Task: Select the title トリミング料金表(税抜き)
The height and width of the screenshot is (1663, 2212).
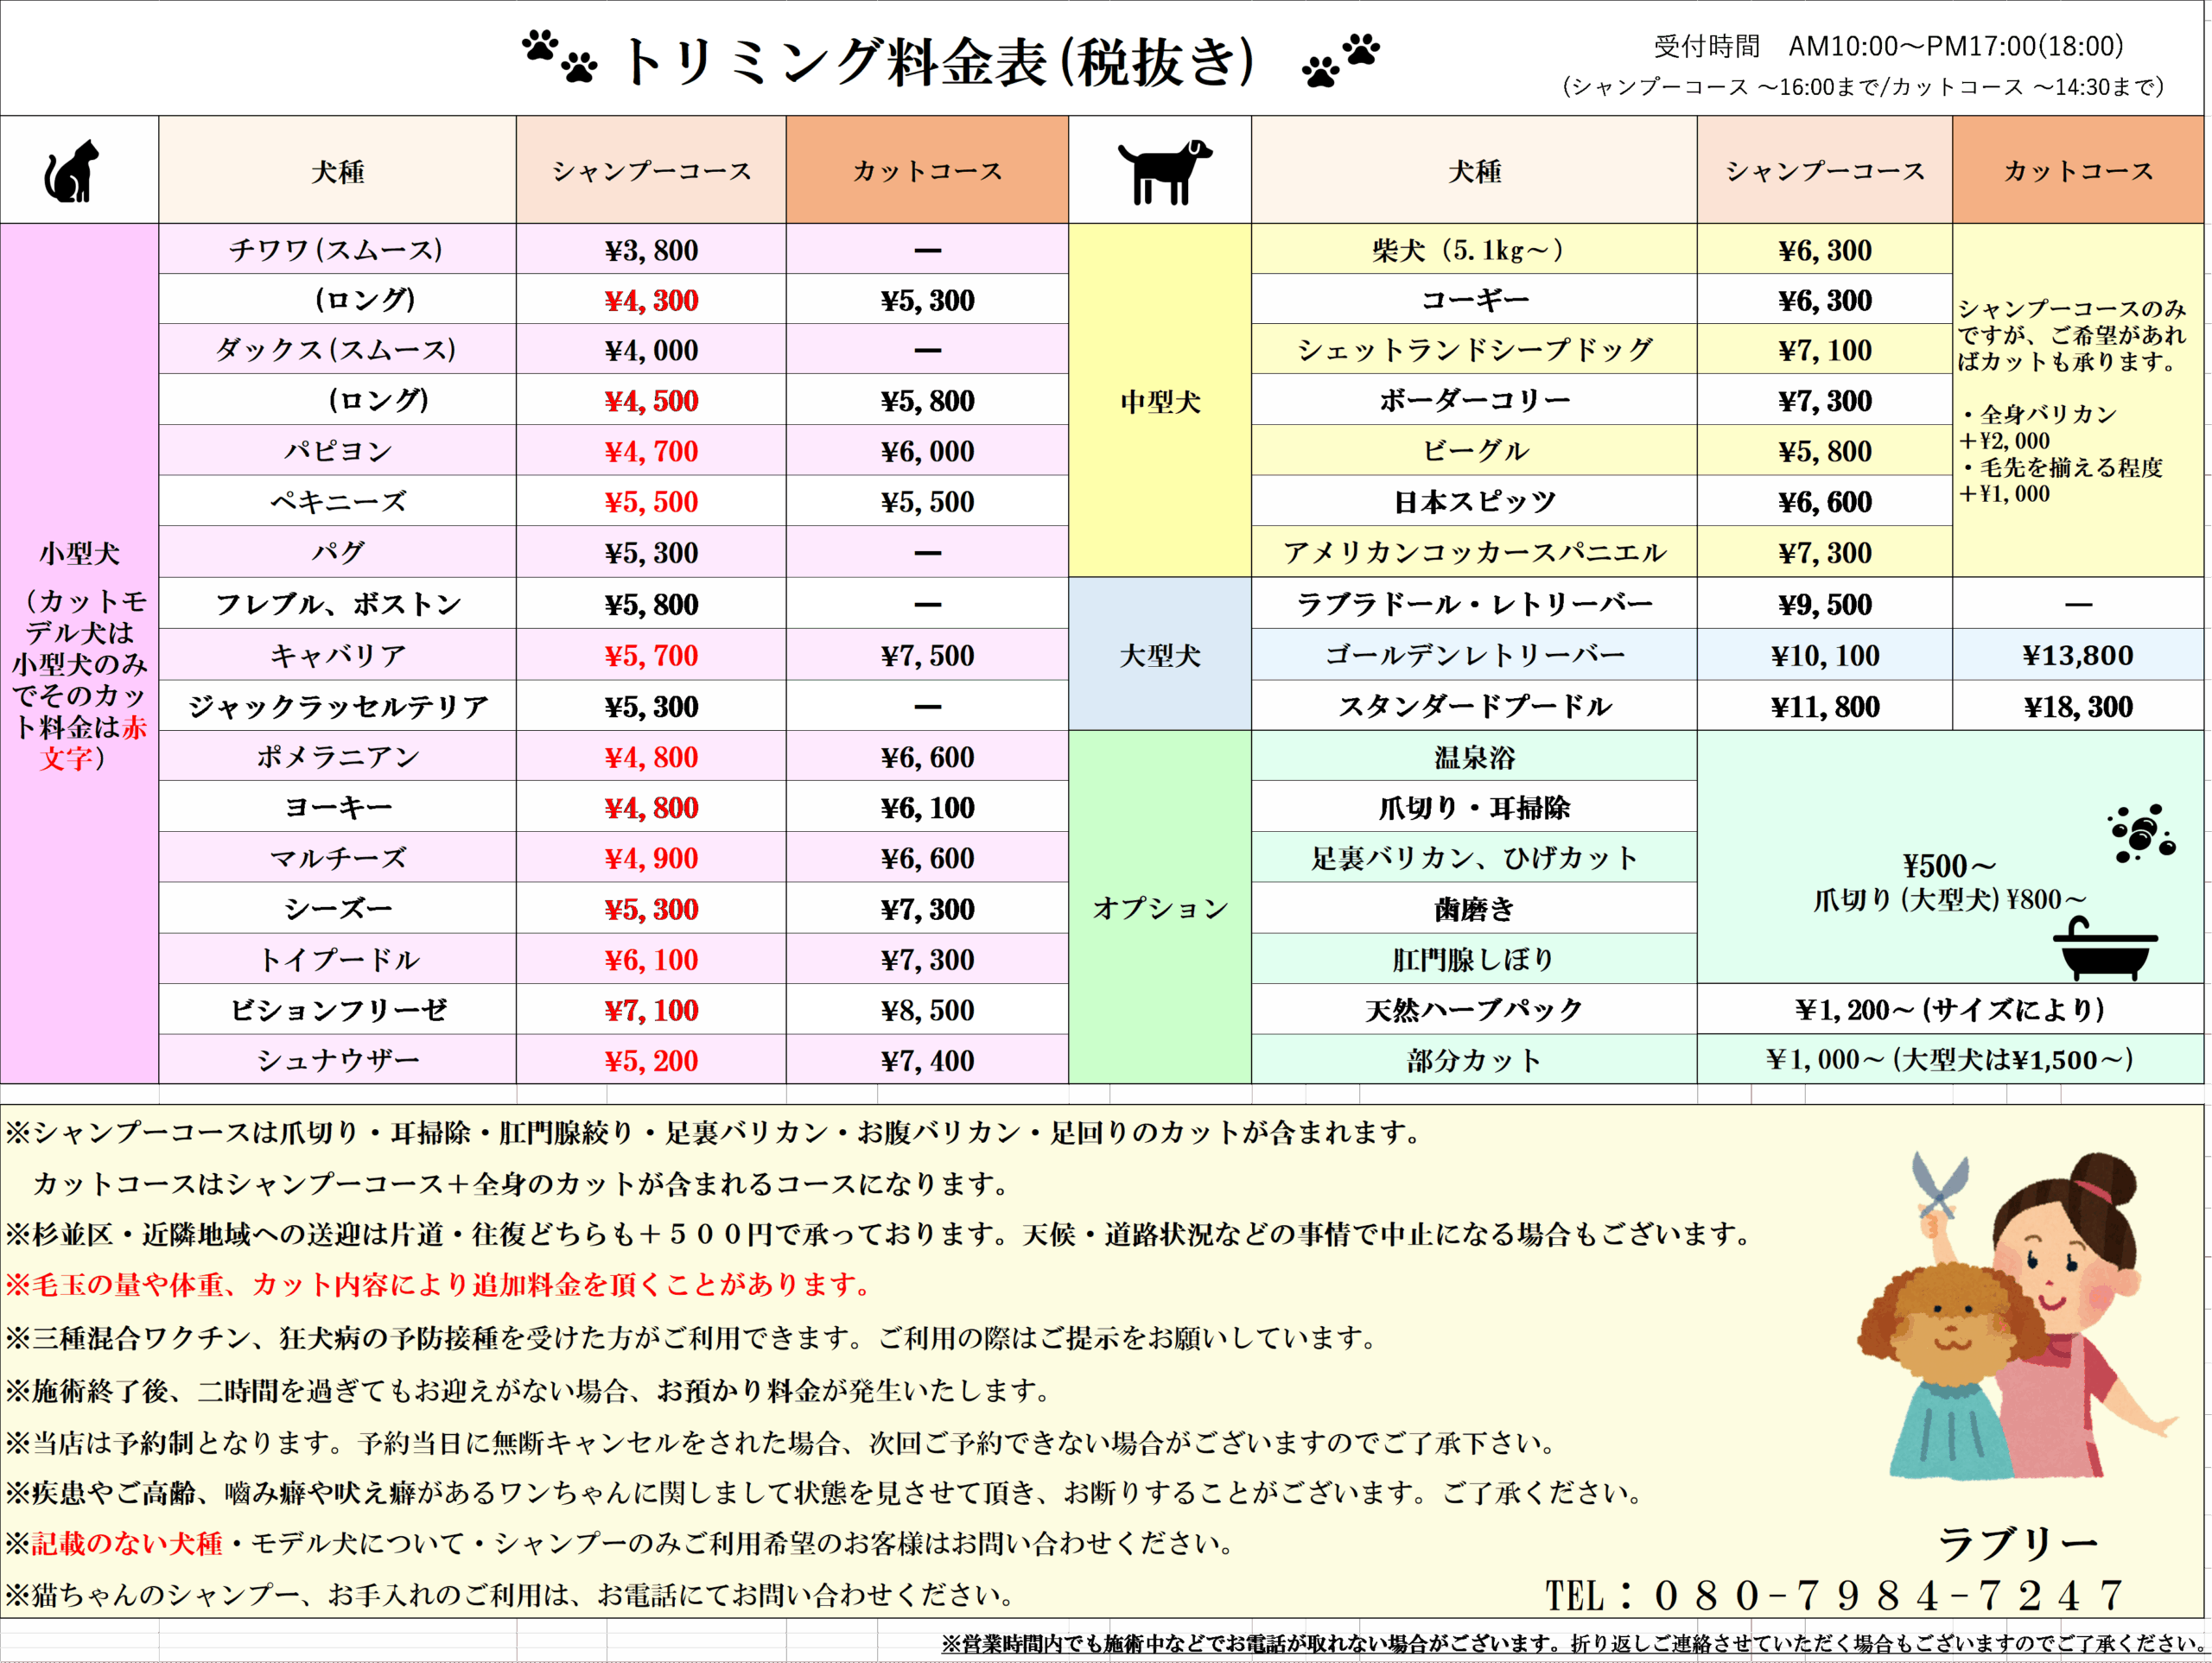Action: pyautogui.click(x=938, y=61)
